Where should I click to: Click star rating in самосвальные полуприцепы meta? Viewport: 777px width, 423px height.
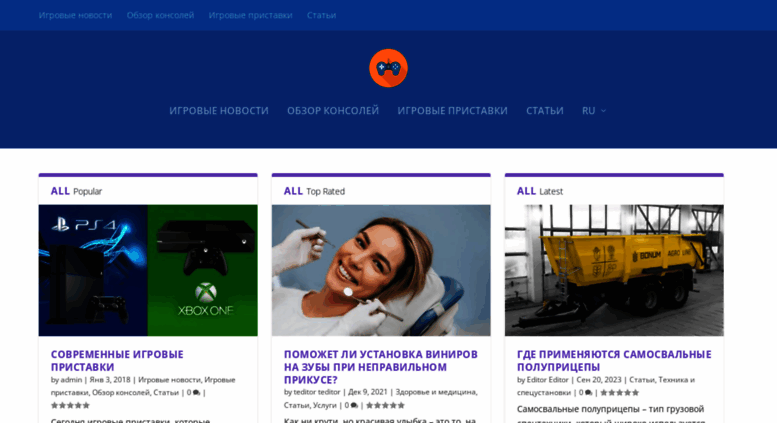click(619, 393)
